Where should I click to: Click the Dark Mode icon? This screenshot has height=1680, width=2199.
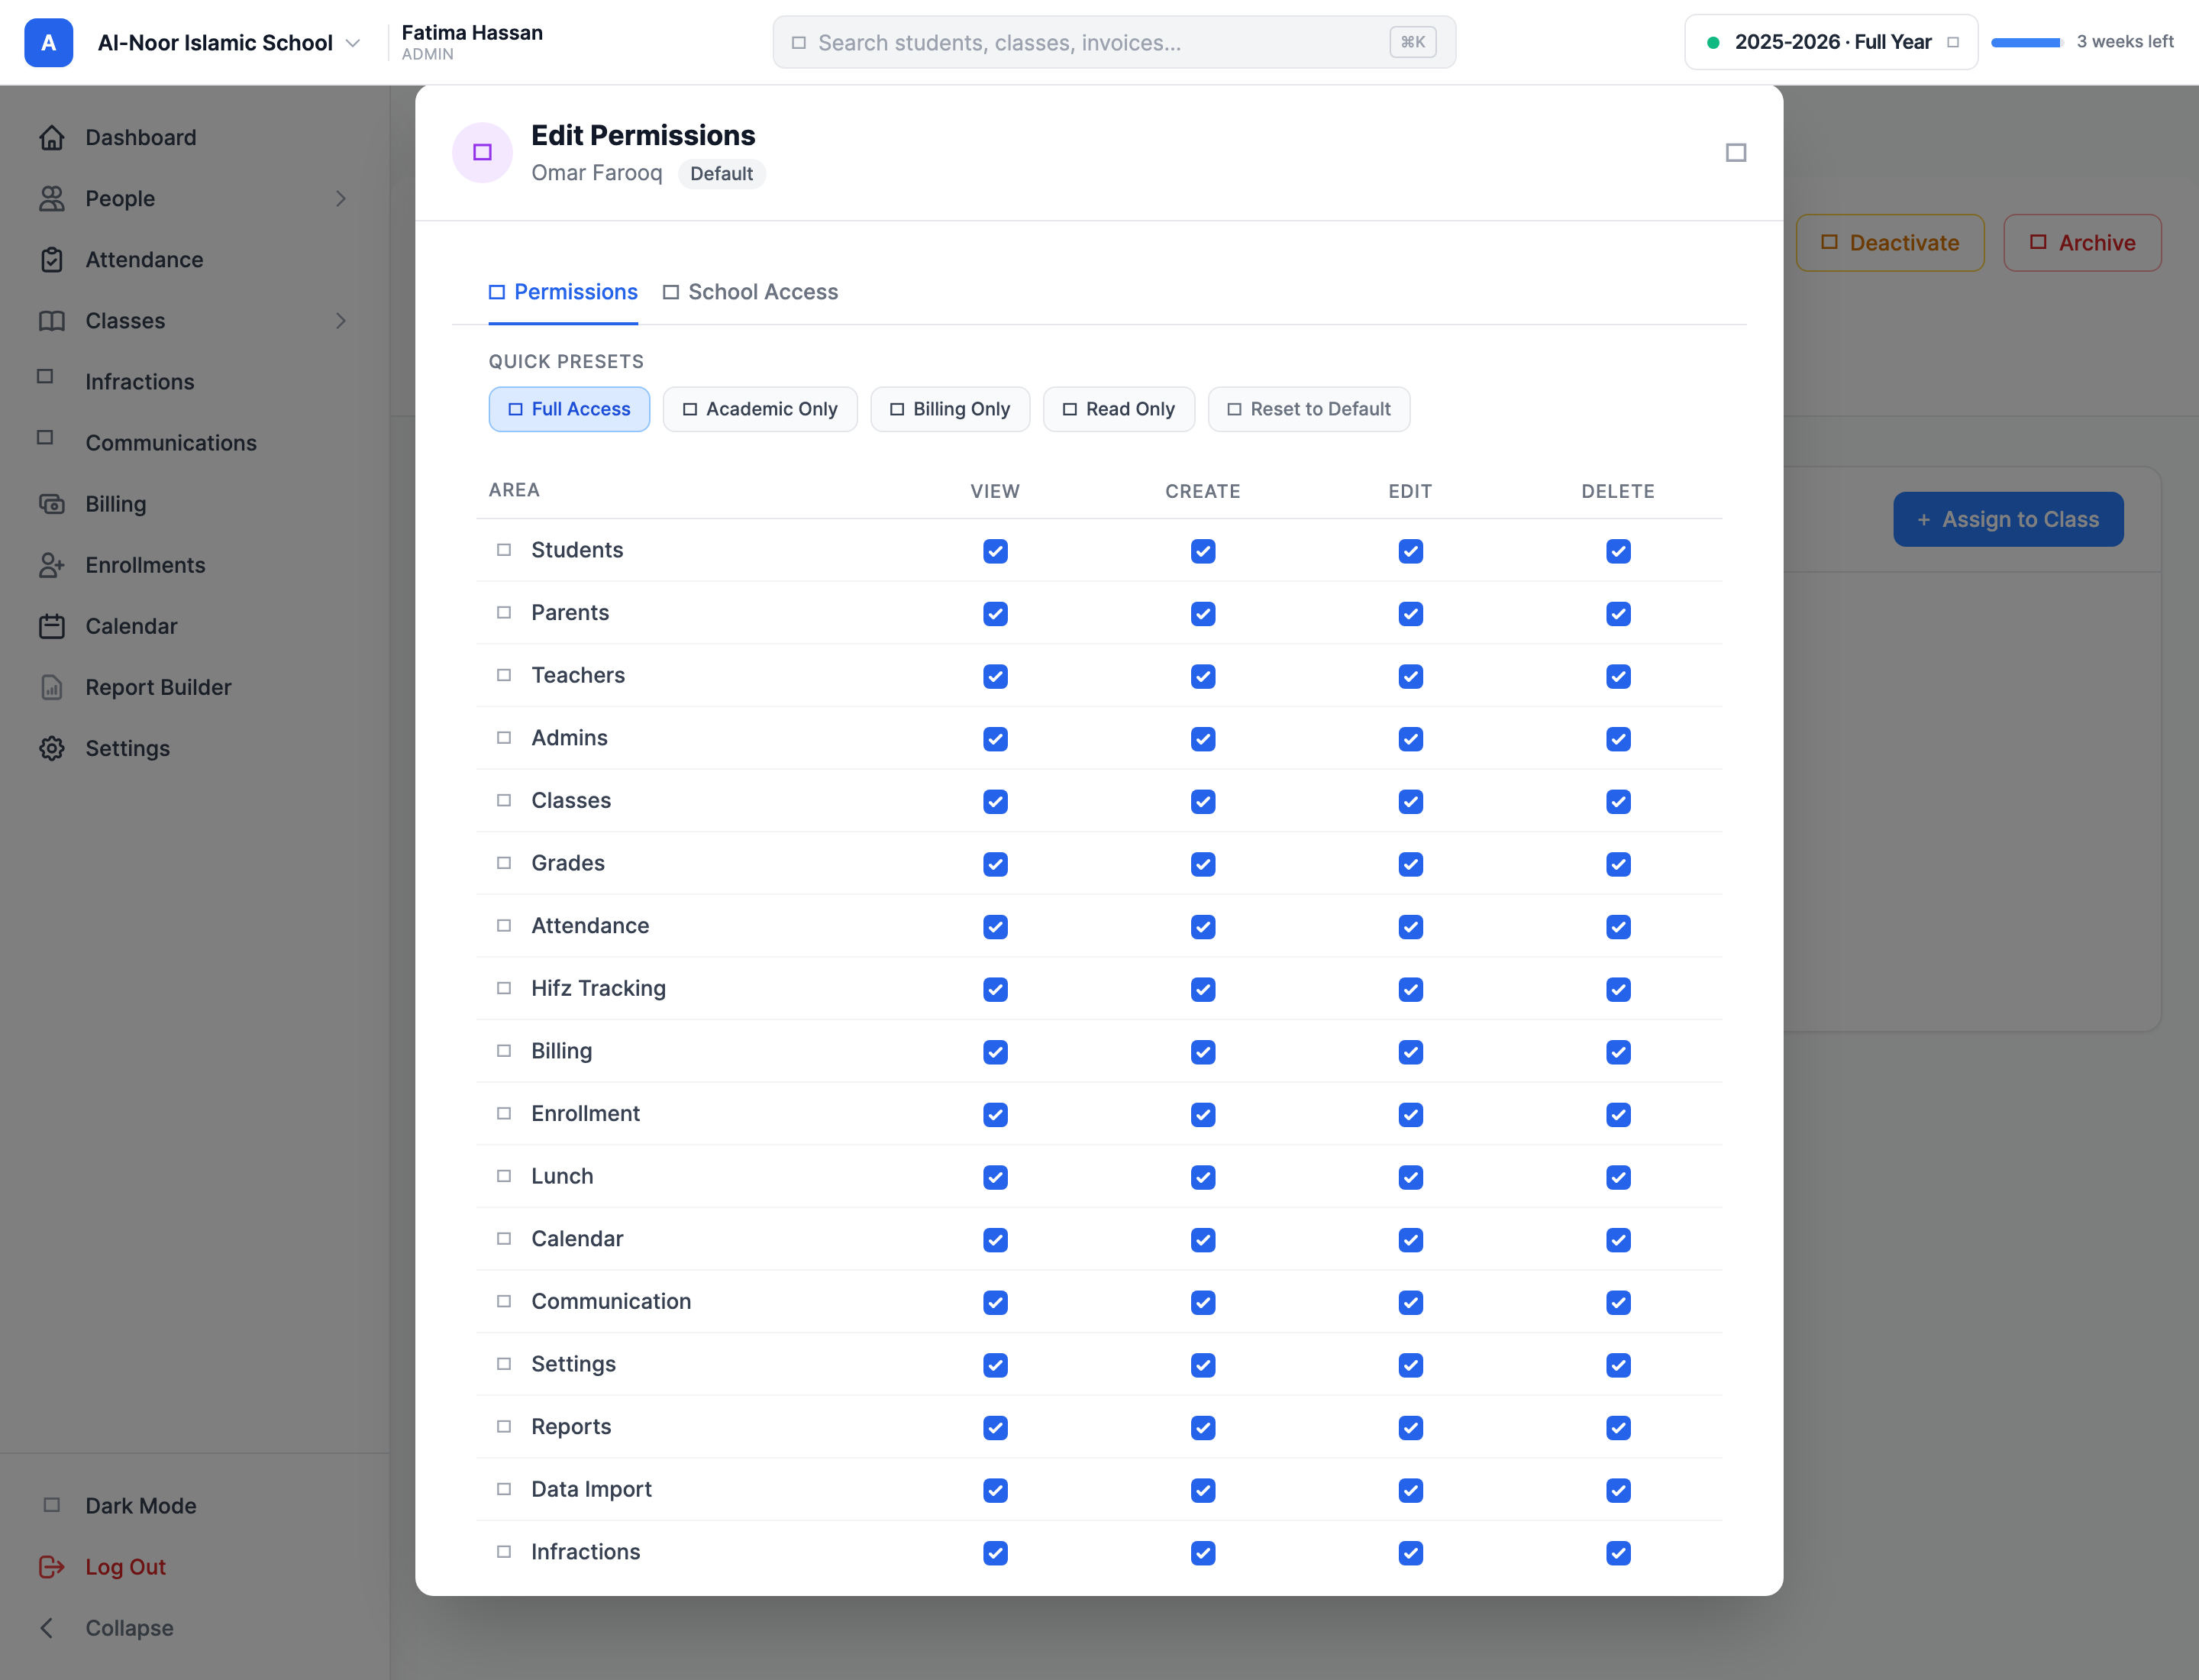click(x=52, y=1505)
